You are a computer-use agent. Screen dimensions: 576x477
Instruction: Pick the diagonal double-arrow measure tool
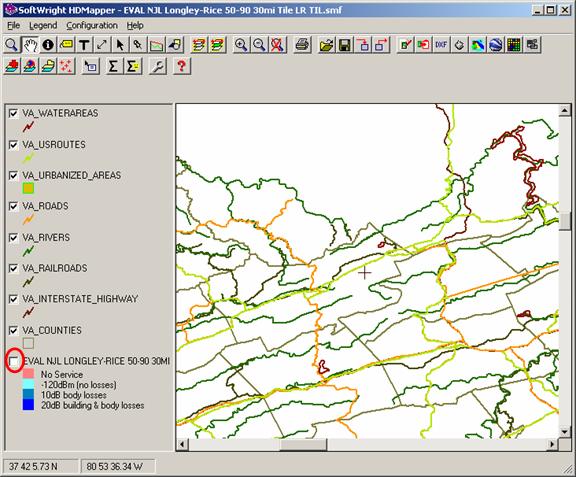102,45
